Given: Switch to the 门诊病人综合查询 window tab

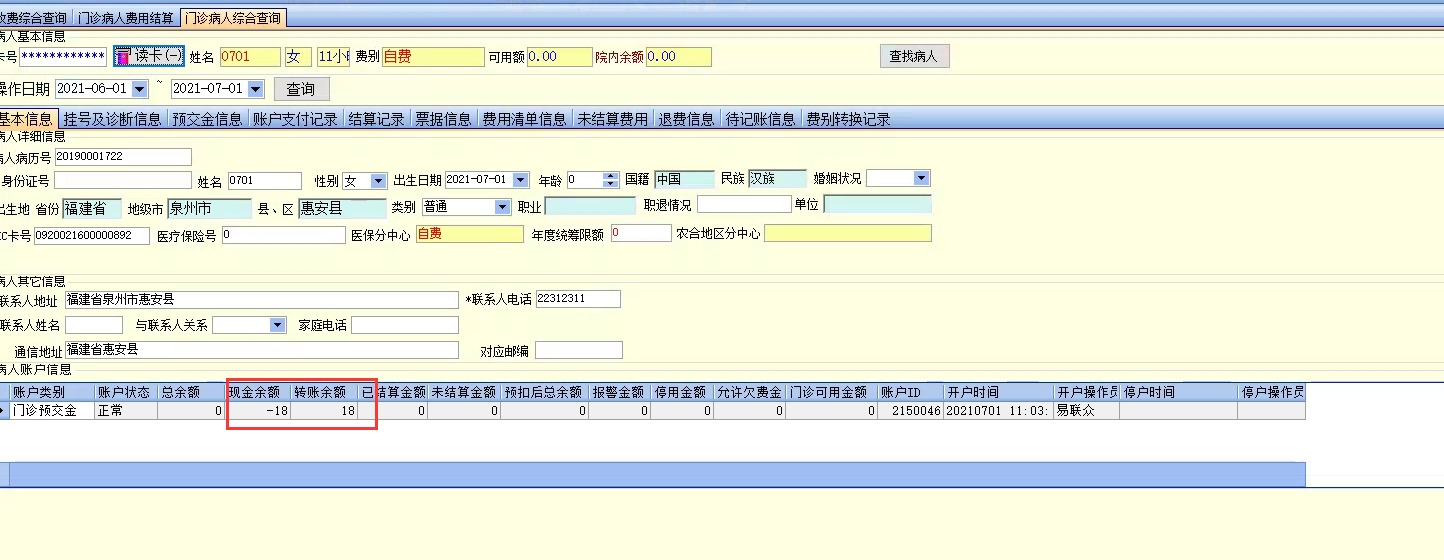Looking at the screenshot, I should pyautogui.click(x=232, y=18).
